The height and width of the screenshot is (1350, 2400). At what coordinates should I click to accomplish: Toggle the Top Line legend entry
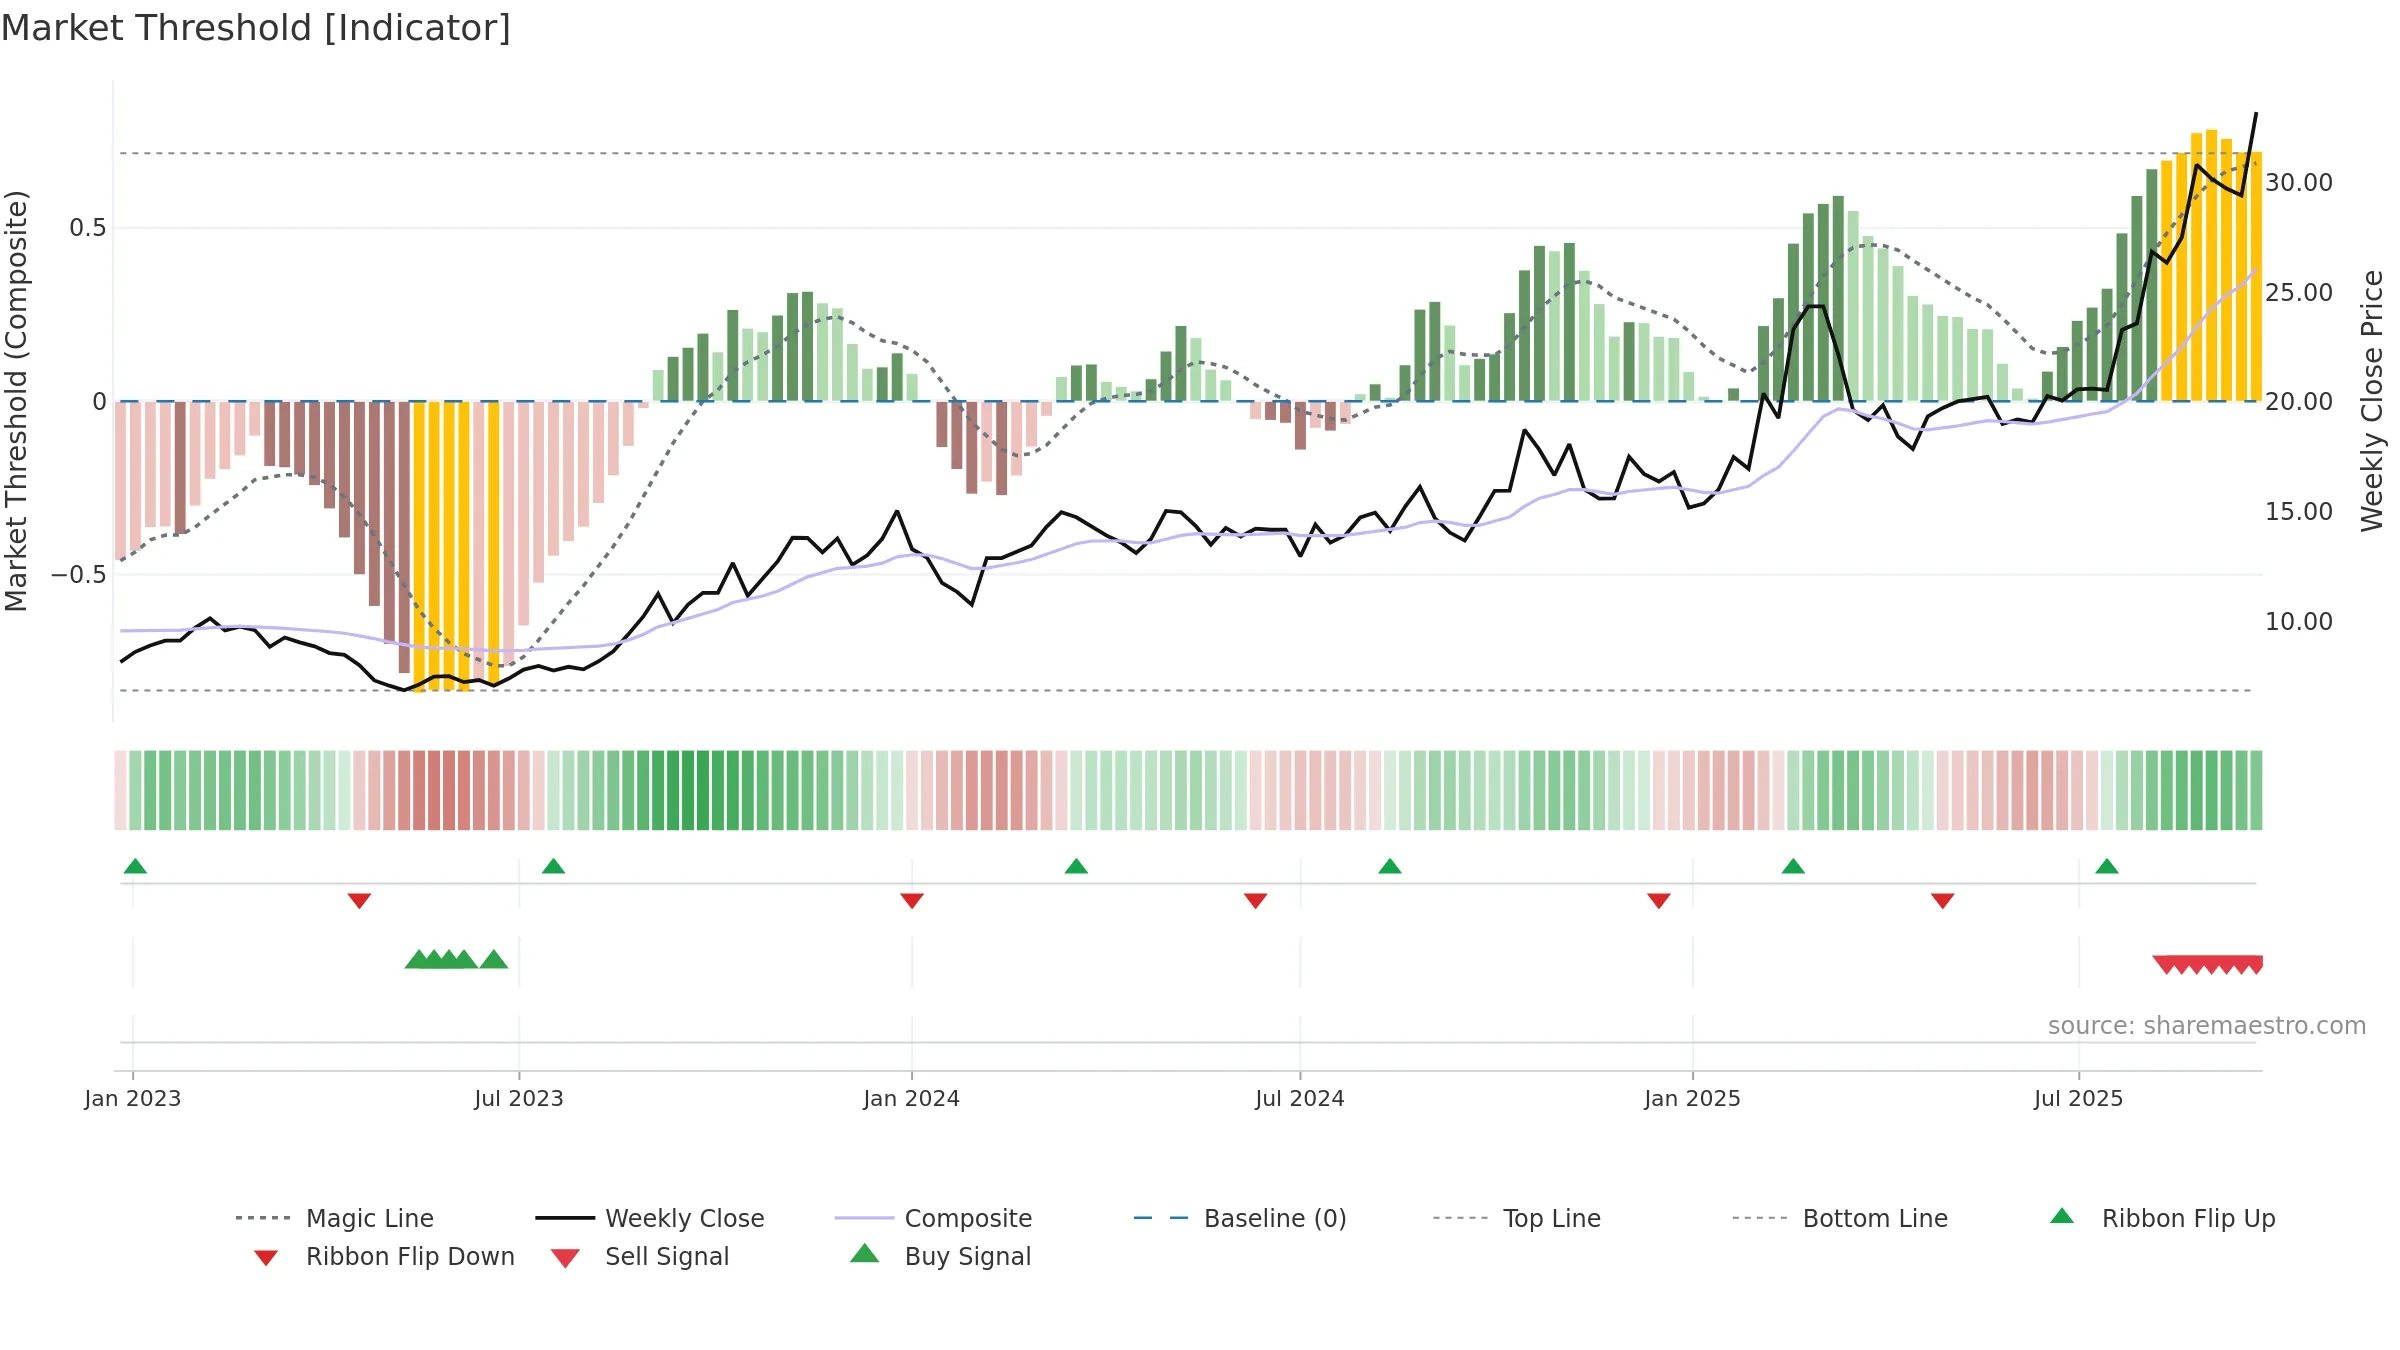(1517, 1218)
